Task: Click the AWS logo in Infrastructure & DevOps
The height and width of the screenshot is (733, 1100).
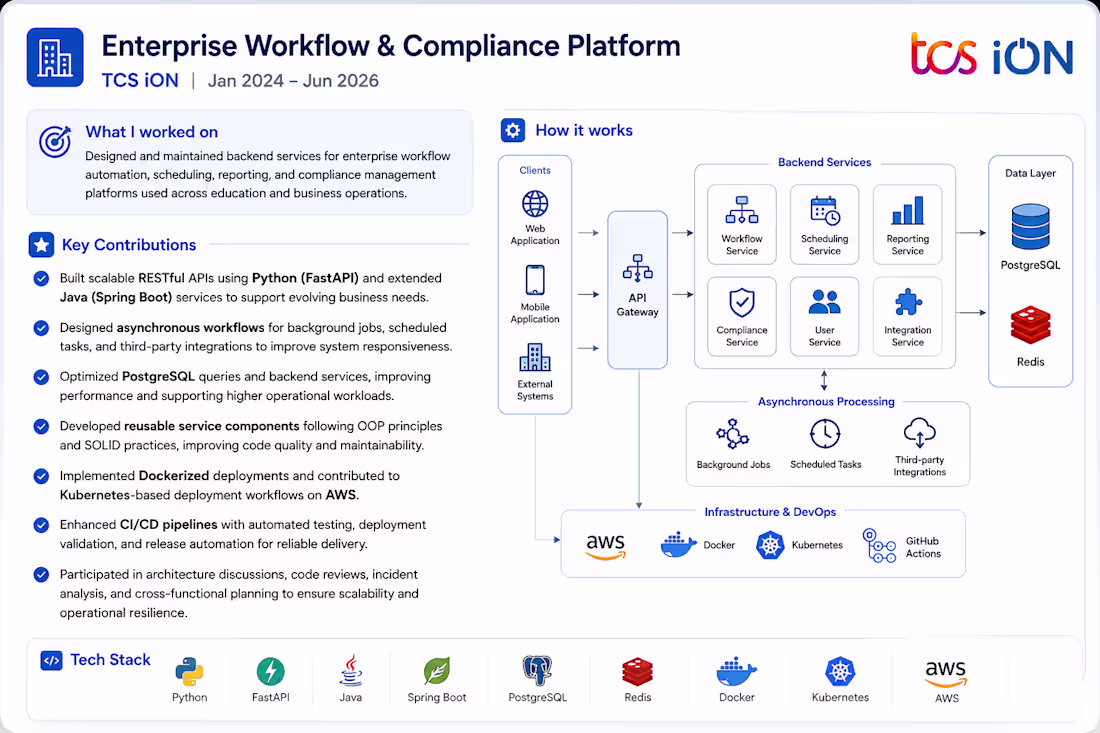Action: (x=605, y=546)
